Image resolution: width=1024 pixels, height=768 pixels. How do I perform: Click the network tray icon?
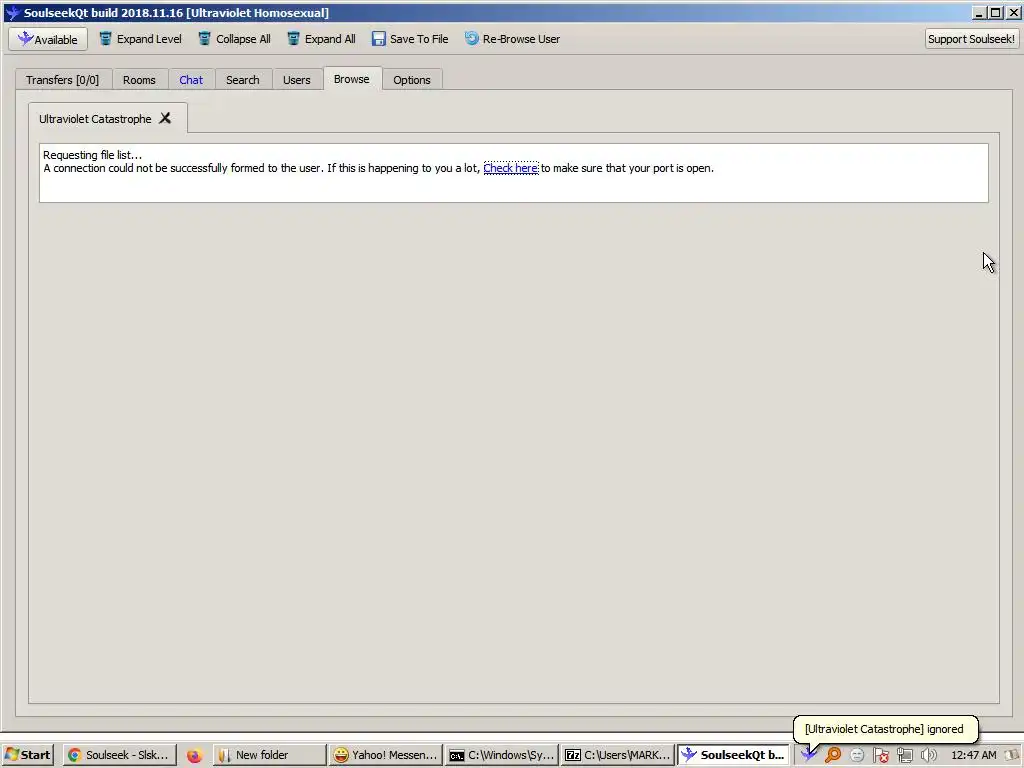(x=904, y=755)
